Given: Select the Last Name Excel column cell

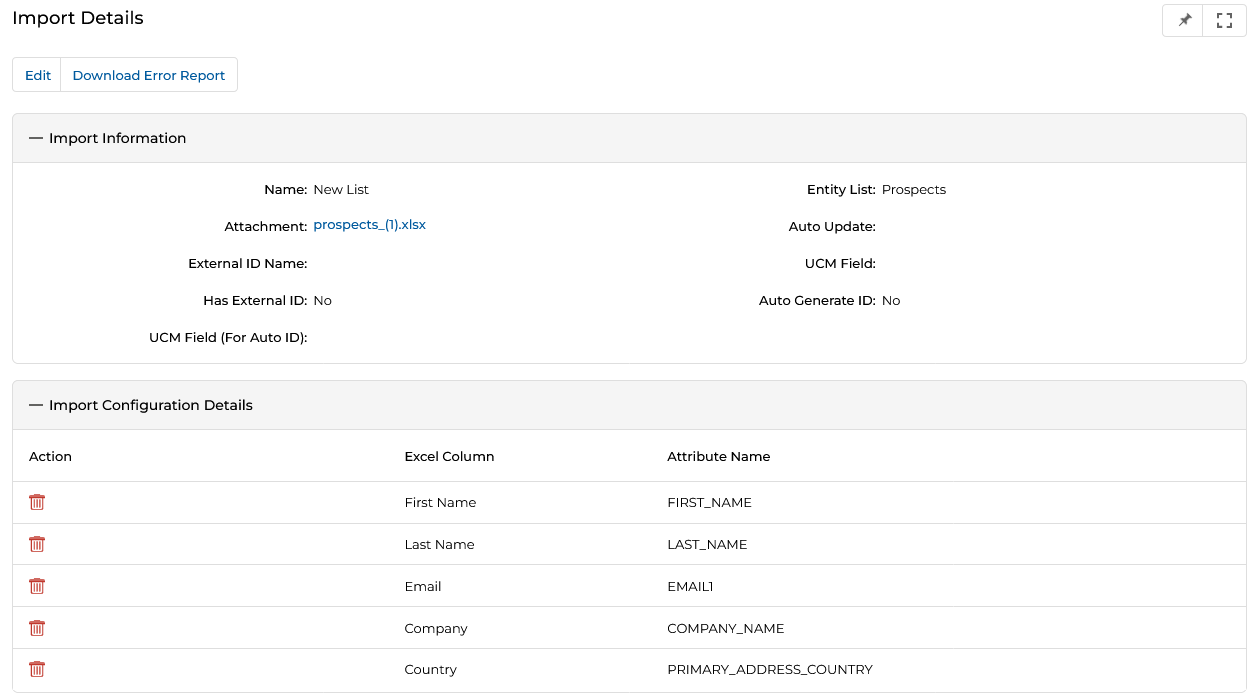Looking at the screenshot, I should [439, 544].
